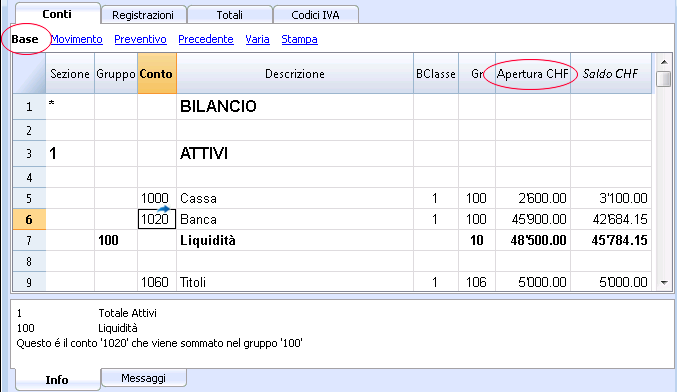
Task: Click the scroll down arrow of the table
Action: [x=664, y=283]
